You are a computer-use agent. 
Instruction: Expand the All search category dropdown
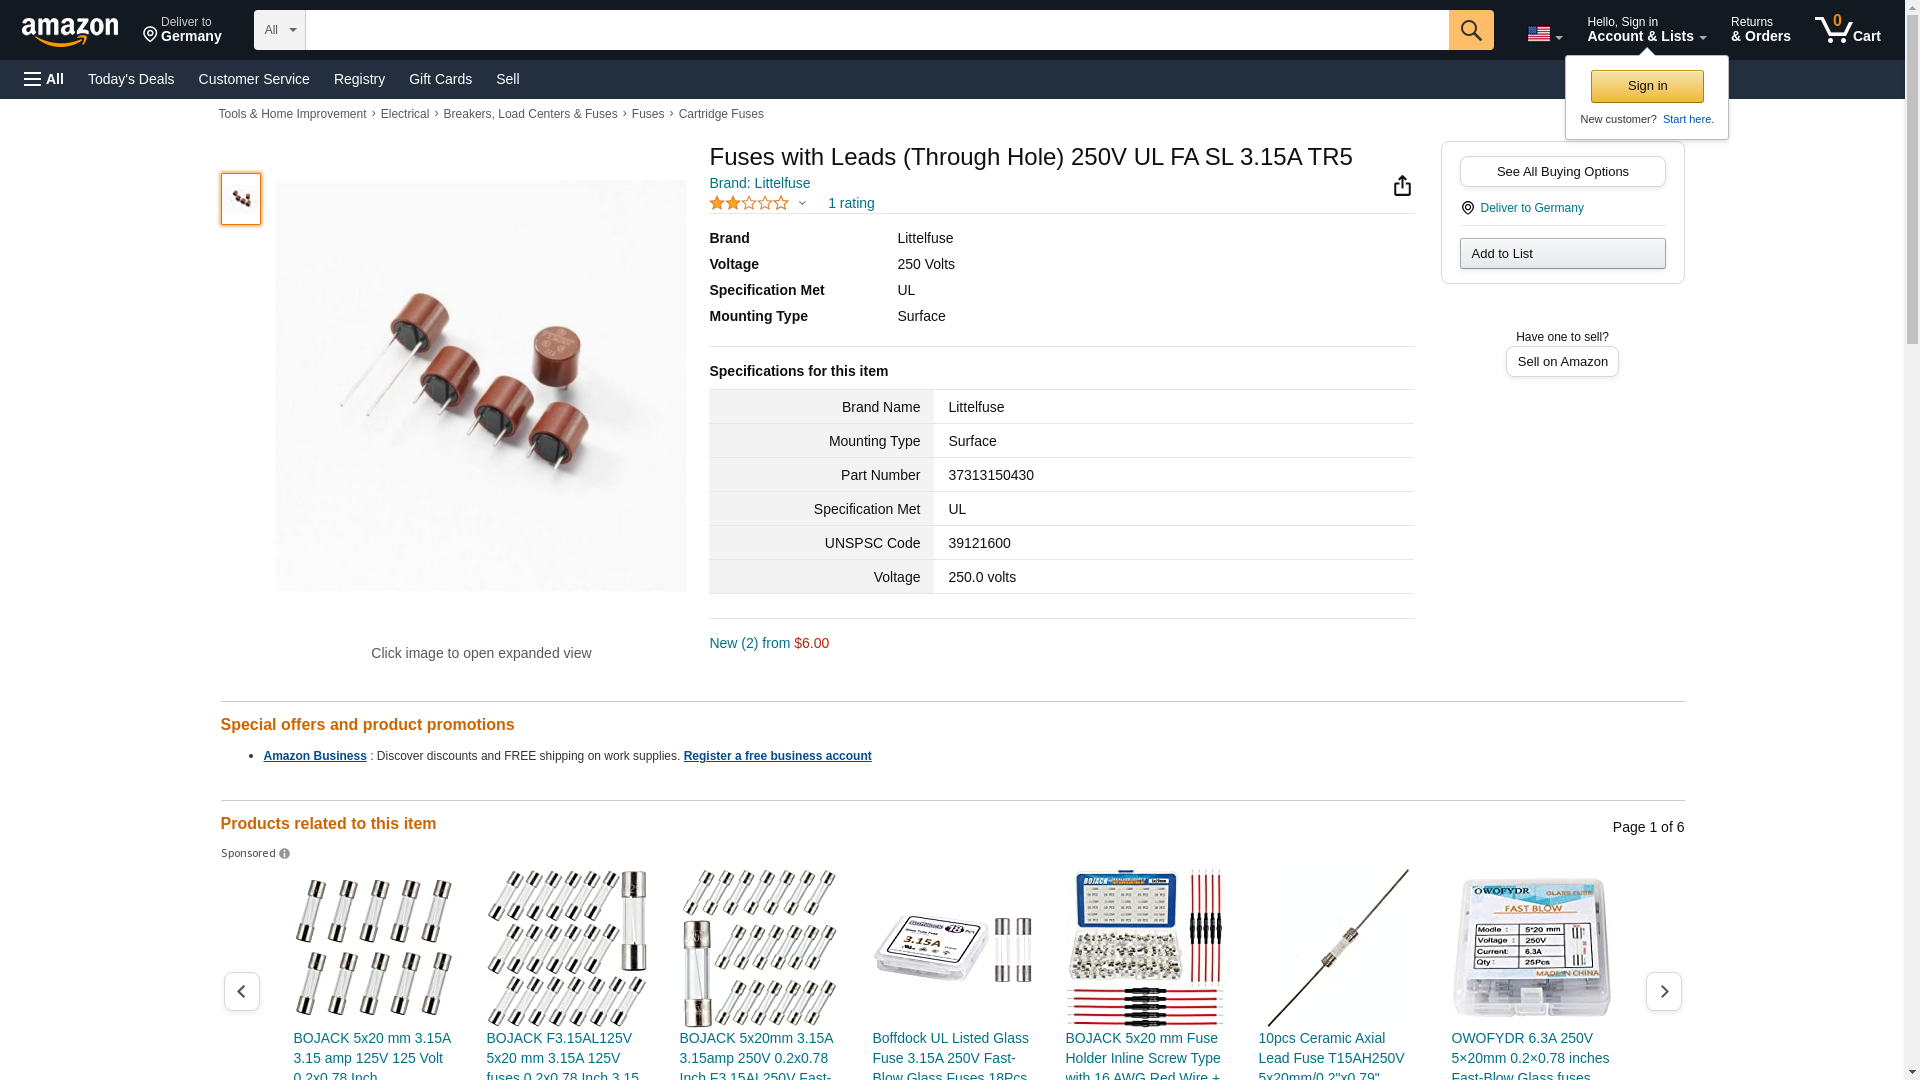coord(279,30)
